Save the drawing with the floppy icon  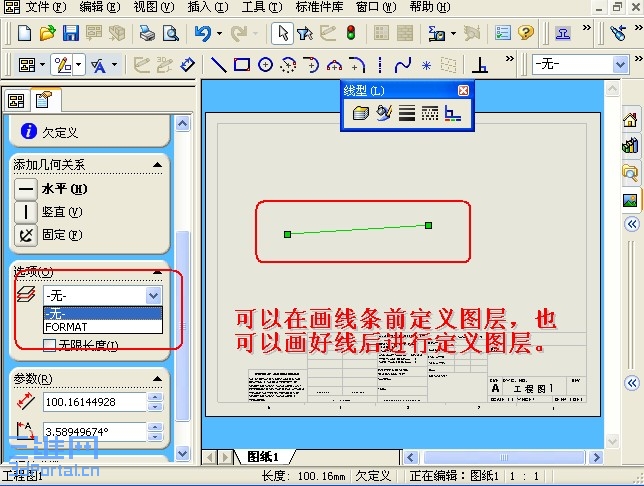(x=70, y=34)
